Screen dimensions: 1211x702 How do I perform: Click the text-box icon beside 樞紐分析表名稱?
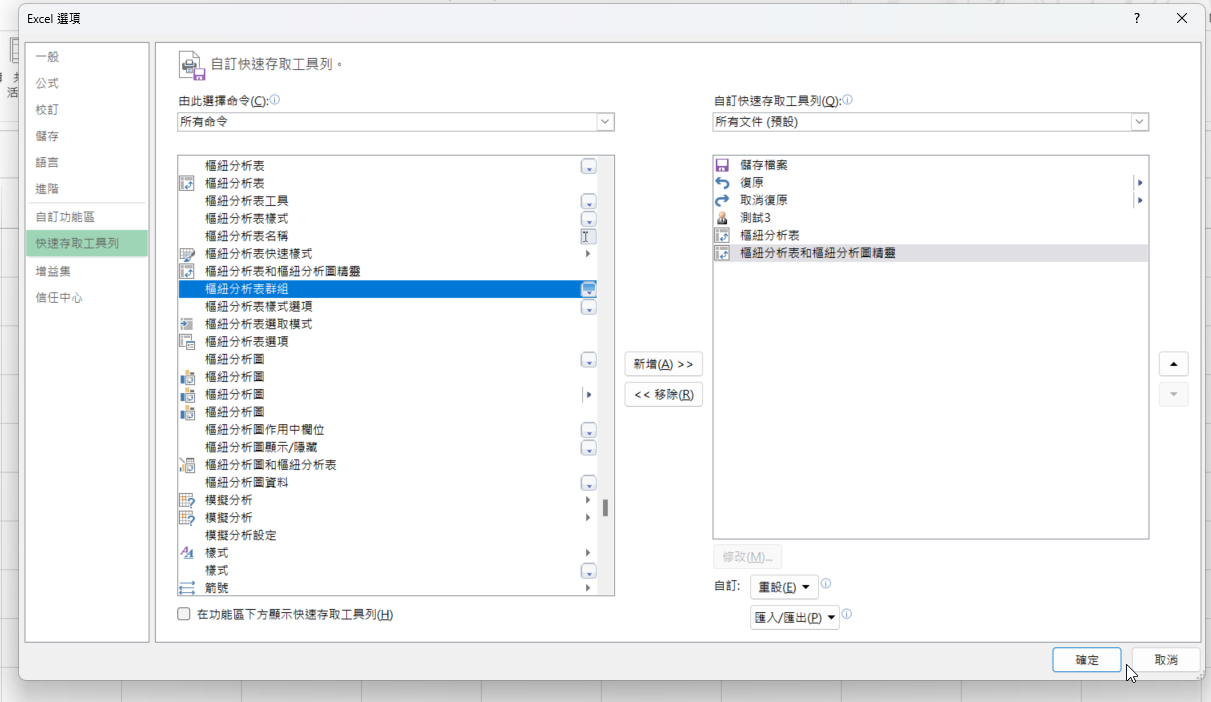(588, 236)
